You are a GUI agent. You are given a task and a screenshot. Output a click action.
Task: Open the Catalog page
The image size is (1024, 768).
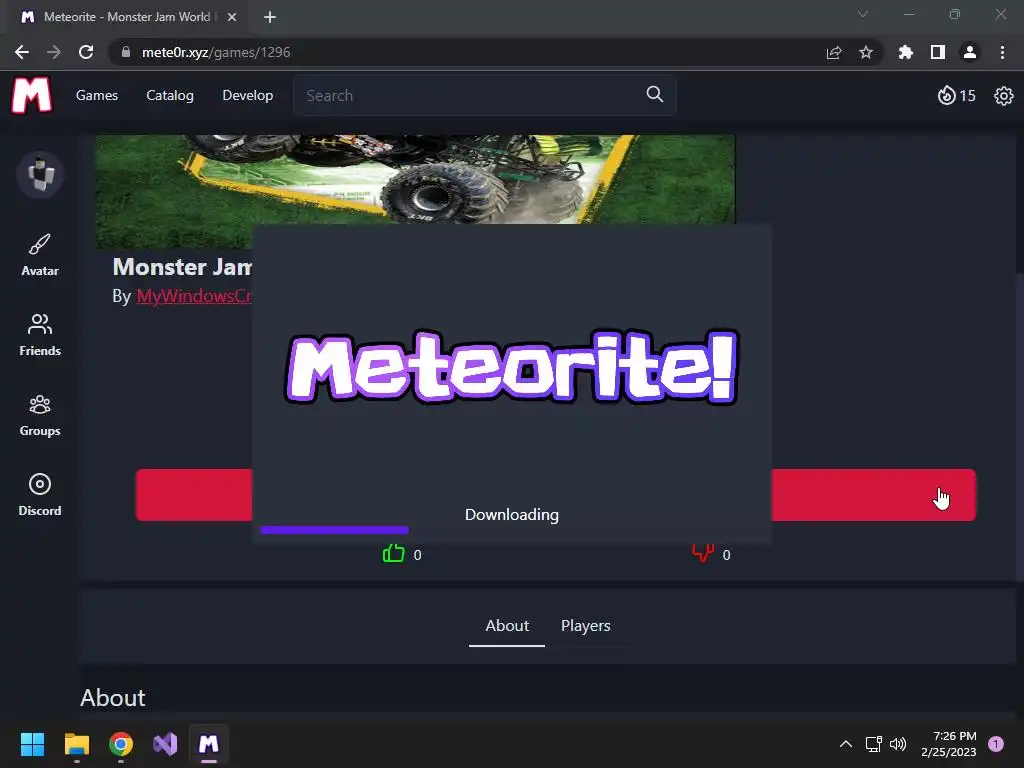[170, 95]
